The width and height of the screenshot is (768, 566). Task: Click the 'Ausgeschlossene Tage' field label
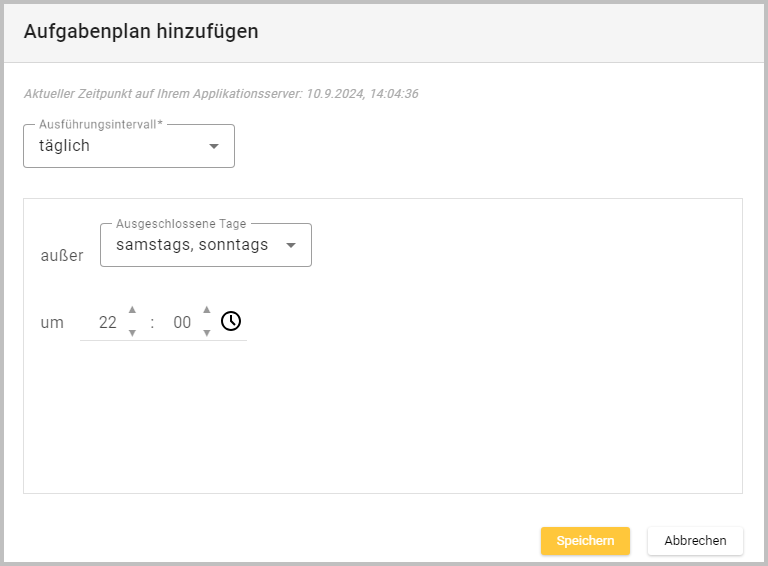[x=181, y=224]
